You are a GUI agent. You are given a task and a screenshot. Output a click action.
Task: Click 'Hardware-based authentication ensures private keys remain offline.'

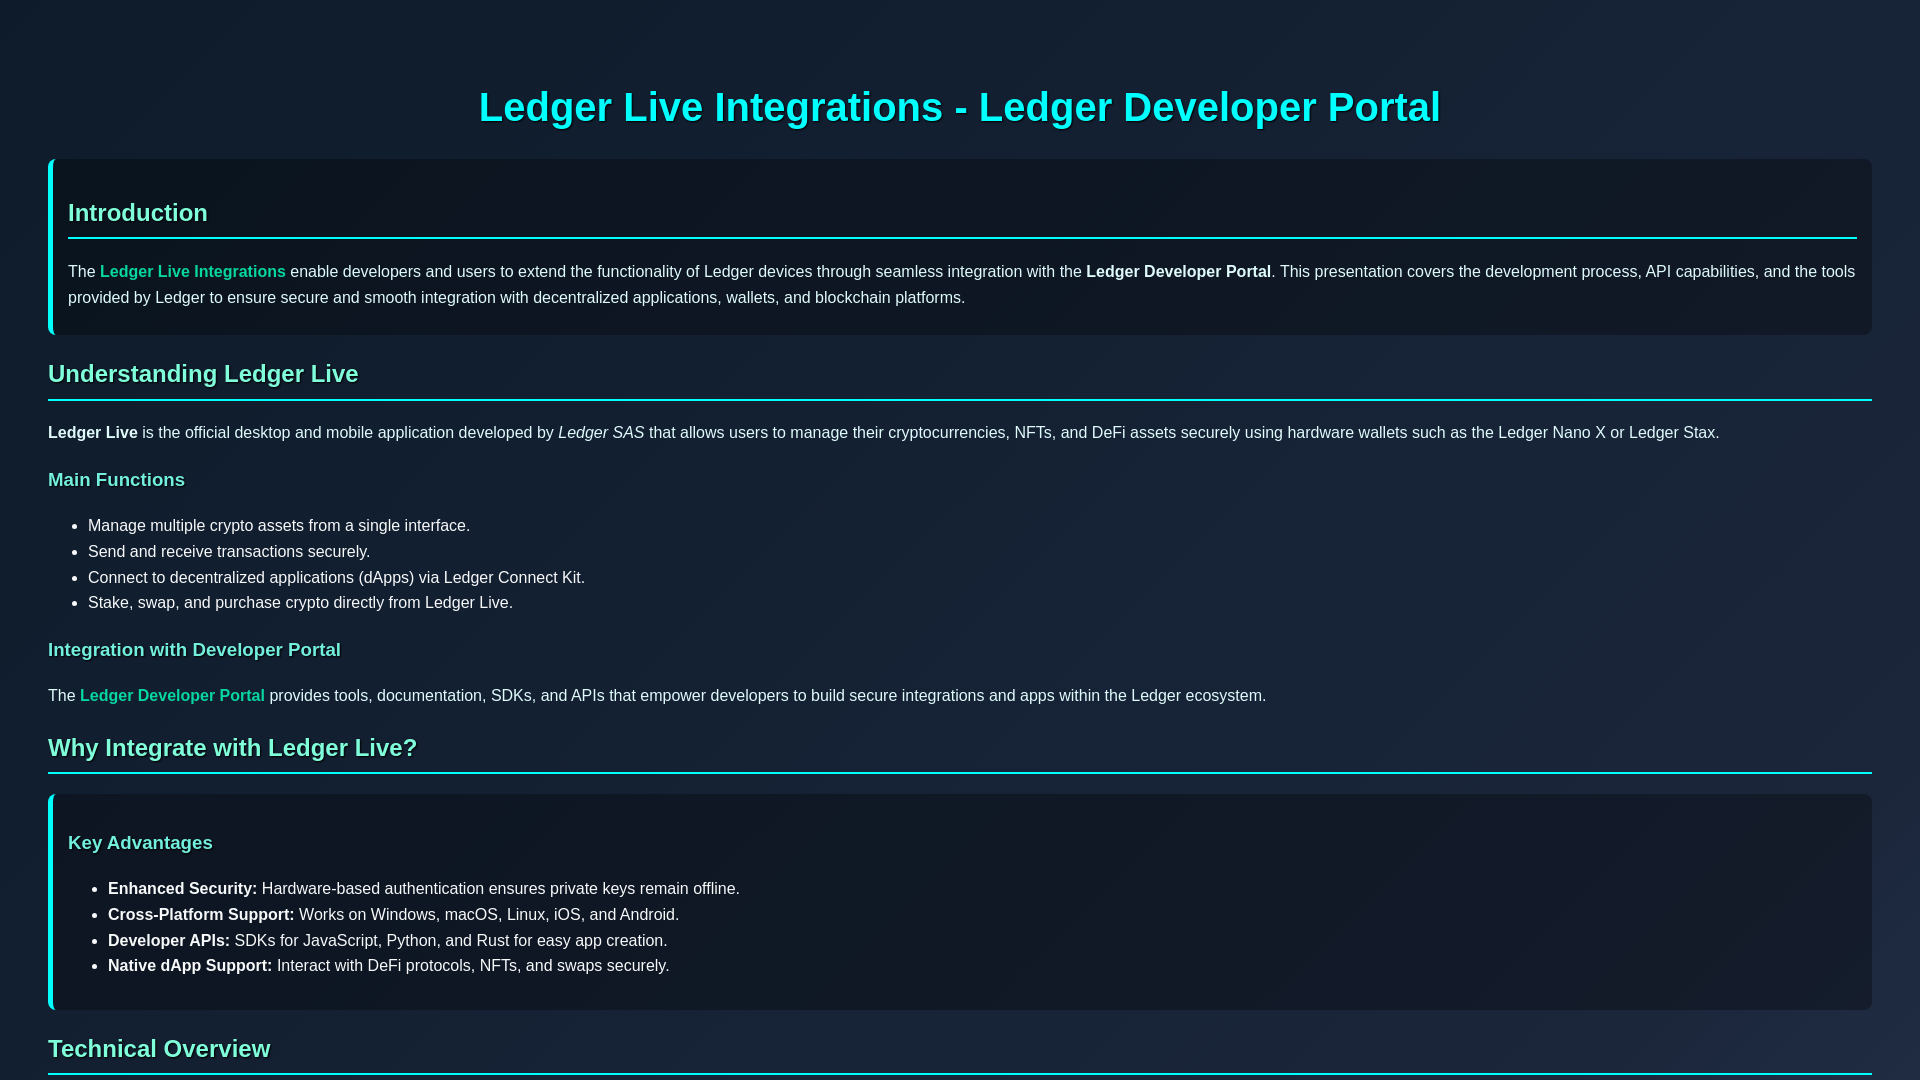(501, 889)
